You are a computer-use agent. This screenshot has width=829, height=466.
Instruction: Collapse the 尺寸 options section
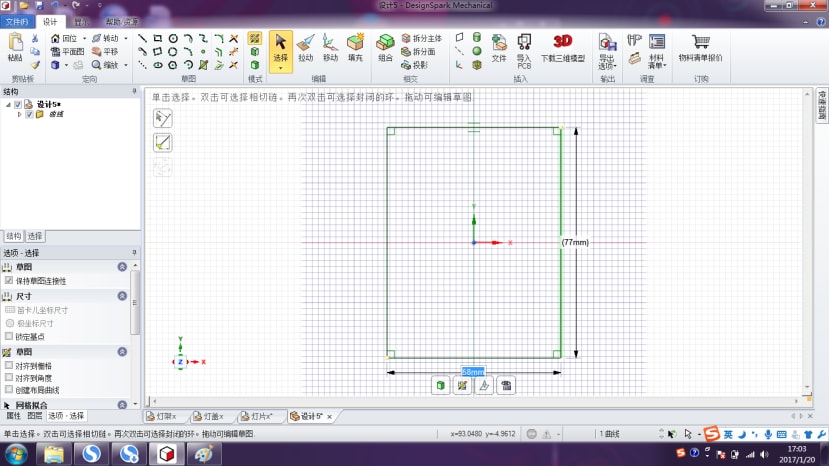pyautogui.click(x=122, y=296)
